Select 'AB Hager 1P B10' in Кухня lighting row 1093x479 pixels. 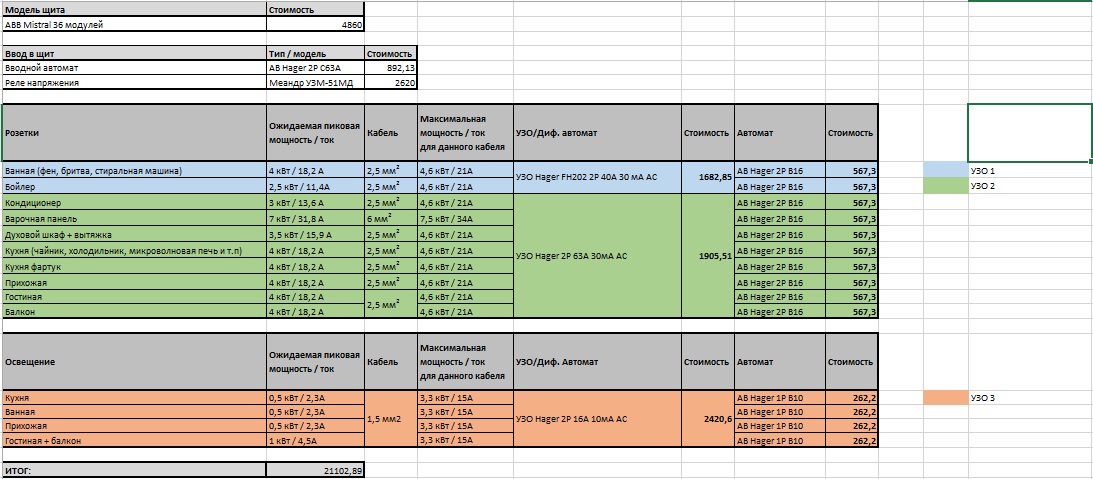pyautogui.click(x=780, y=398)
